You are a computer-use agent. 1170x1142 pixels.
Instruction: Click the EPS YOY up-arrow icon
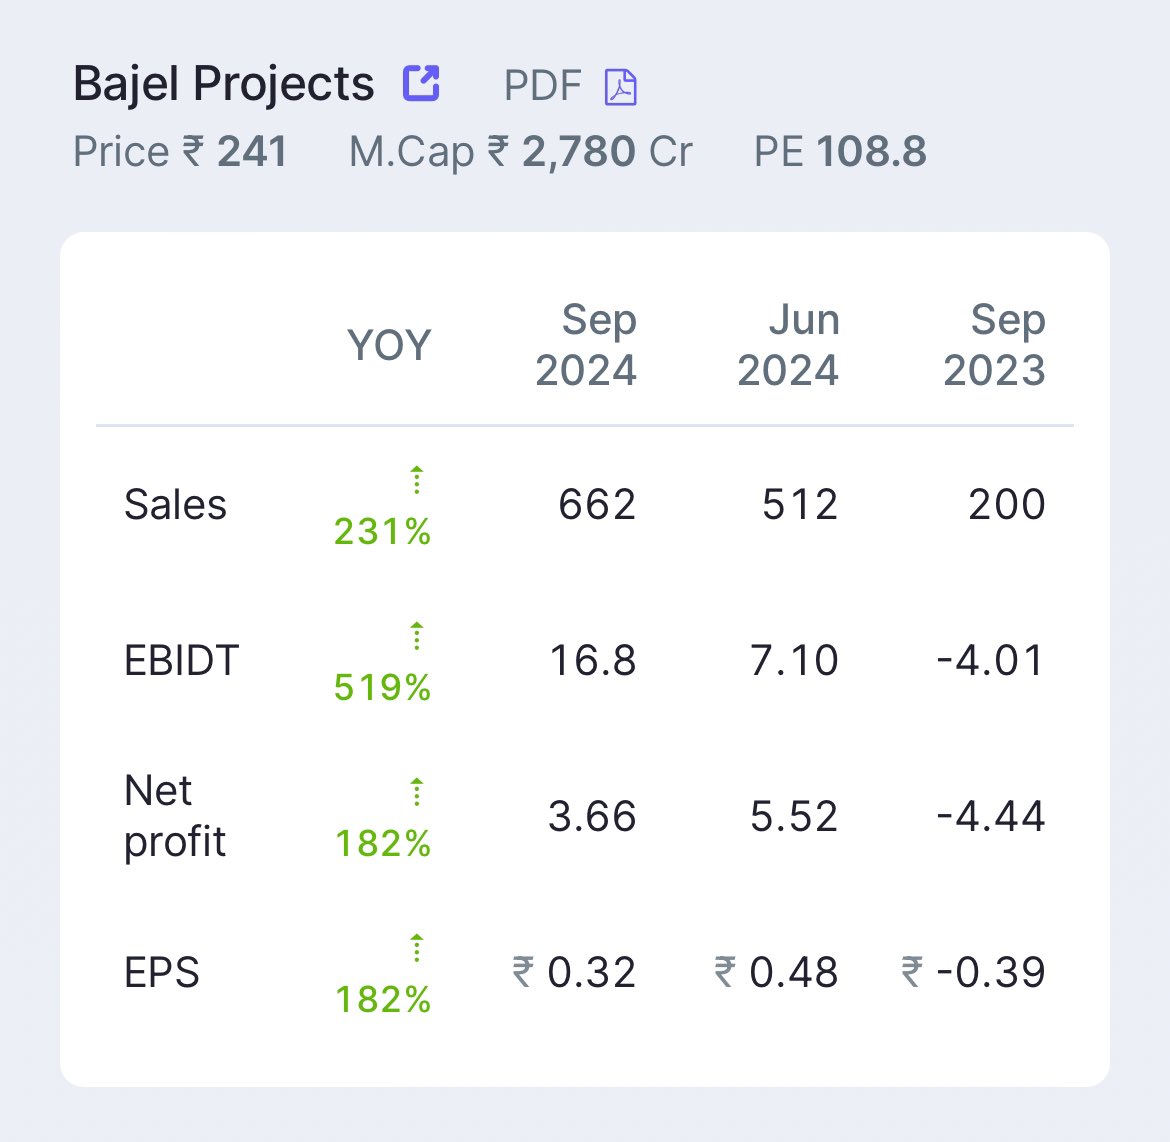pyautogui.click(x=417, y=948)
